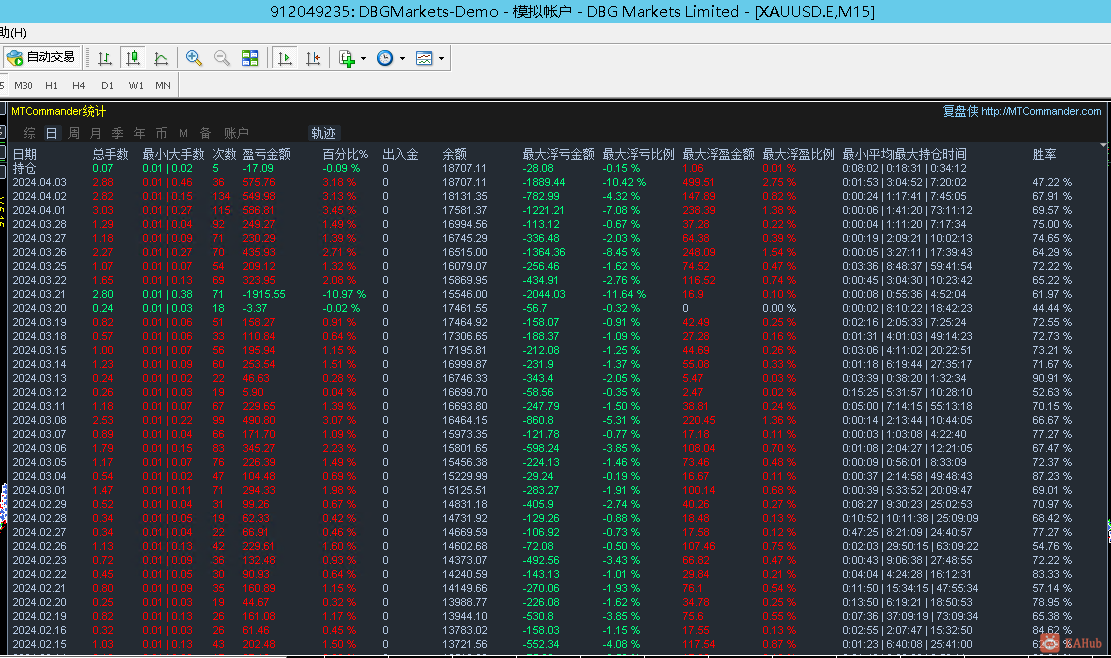Click the 90.91 % win rate value
Screen dimensions: 1111x658
1052,378
